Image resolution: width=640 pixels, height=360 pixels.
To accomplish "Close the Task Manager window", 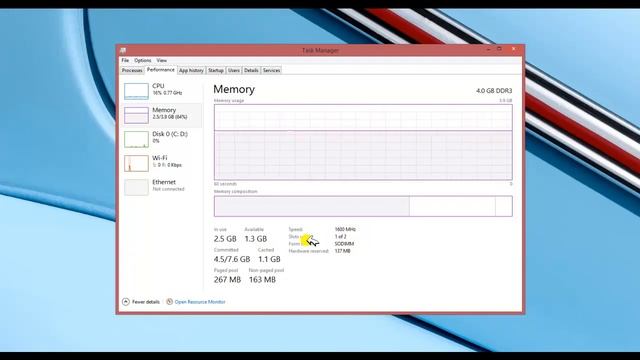I will click(513, 49).
